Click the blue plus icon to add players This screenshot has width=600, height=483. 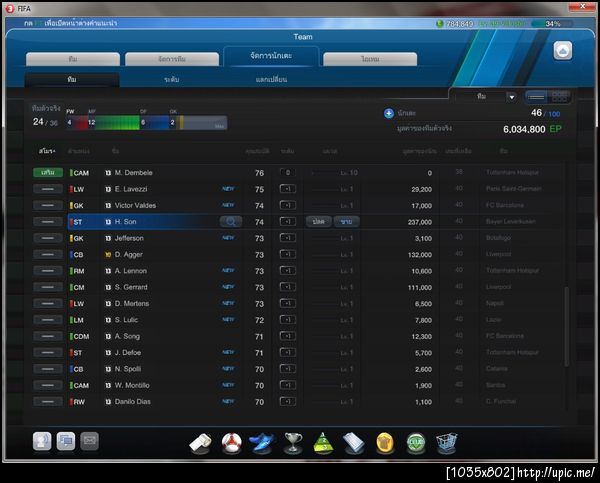click(x=389, y=113)
